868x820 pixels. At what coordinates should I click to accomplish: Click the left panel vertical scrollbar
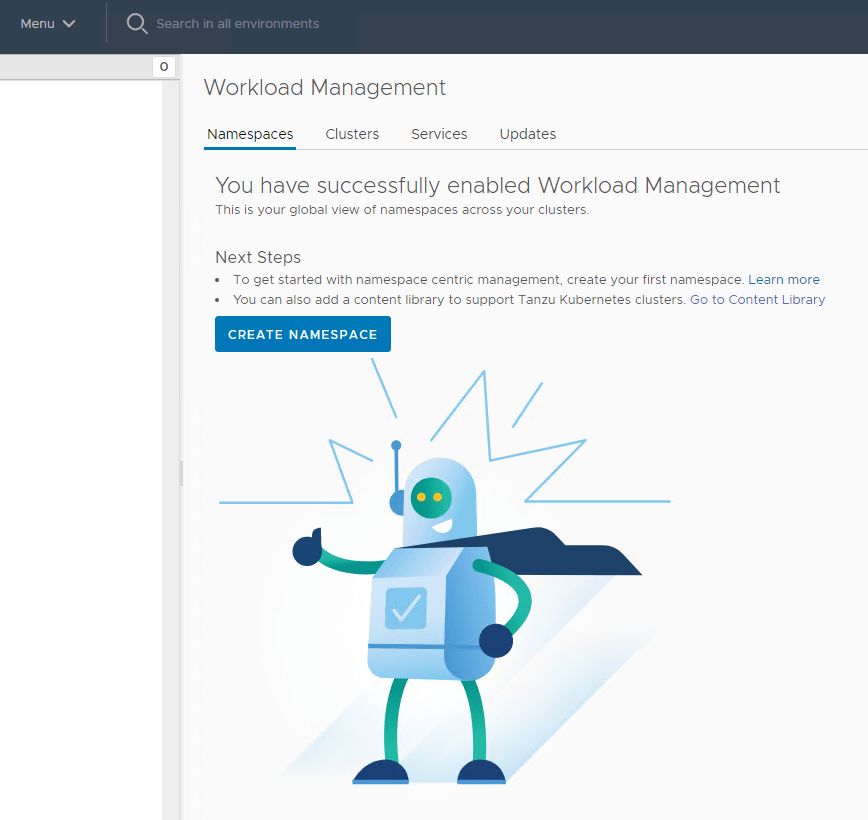pos(170,448)
